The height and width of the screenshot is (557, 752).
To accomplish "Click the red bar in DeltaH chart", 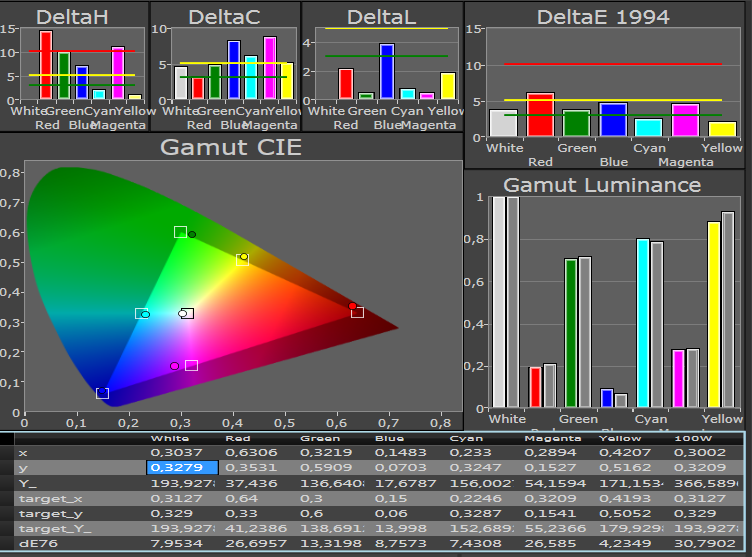I will tap(46, 65).
